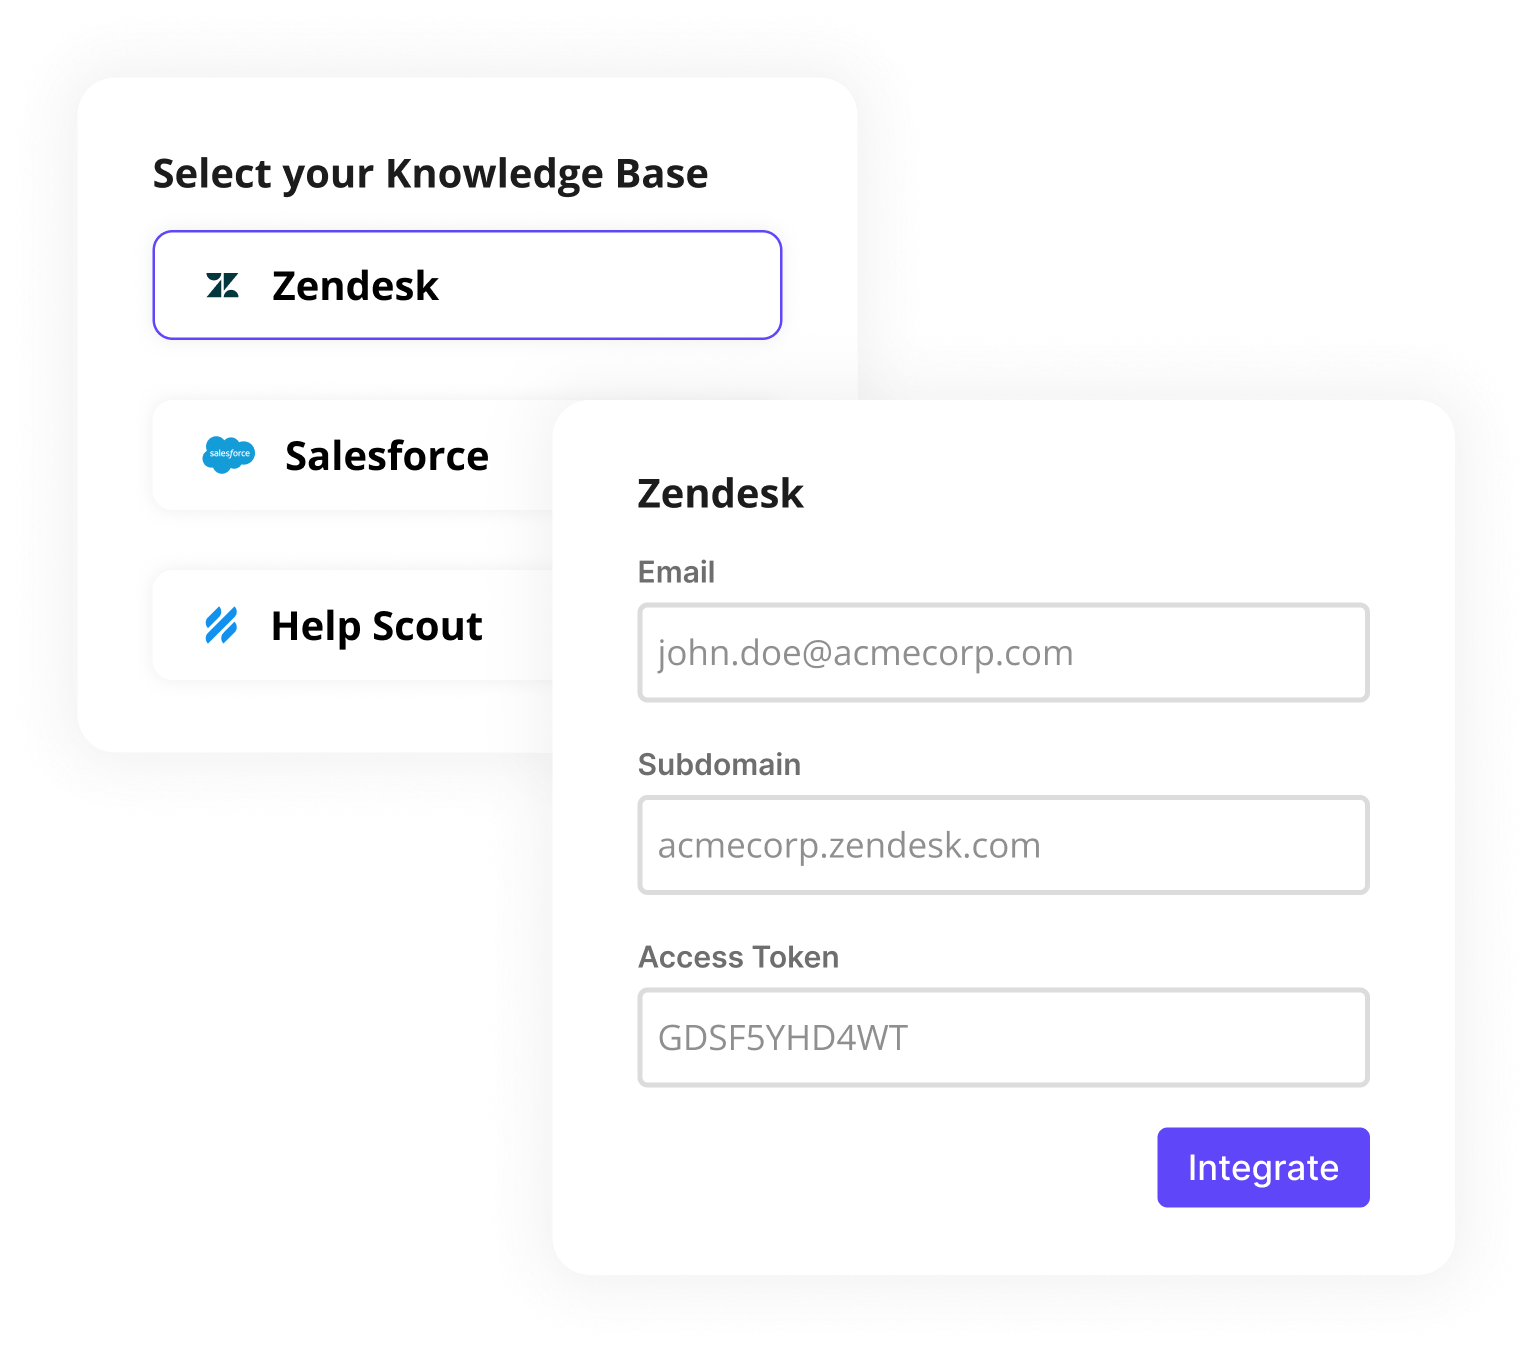Click the Zendesk logo icon
1531x1351 pixels.
click(222, 286)
